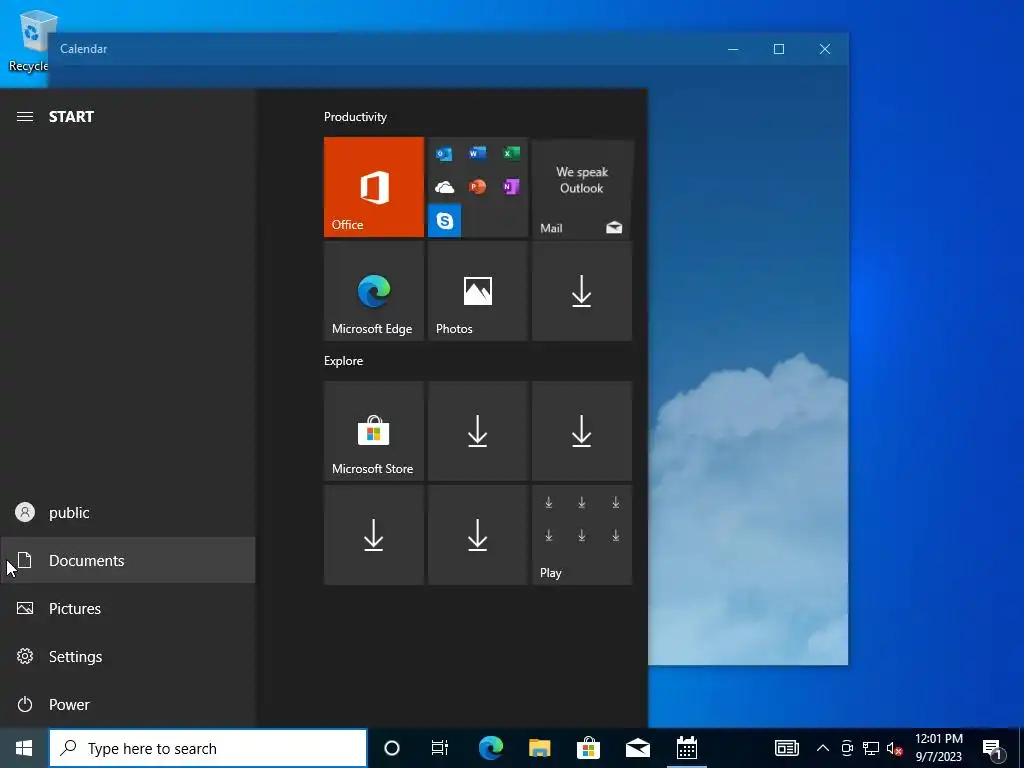Screen dimensions: 1024x768
Task: Maximize the Calendar window
Action: coord(779,49)
